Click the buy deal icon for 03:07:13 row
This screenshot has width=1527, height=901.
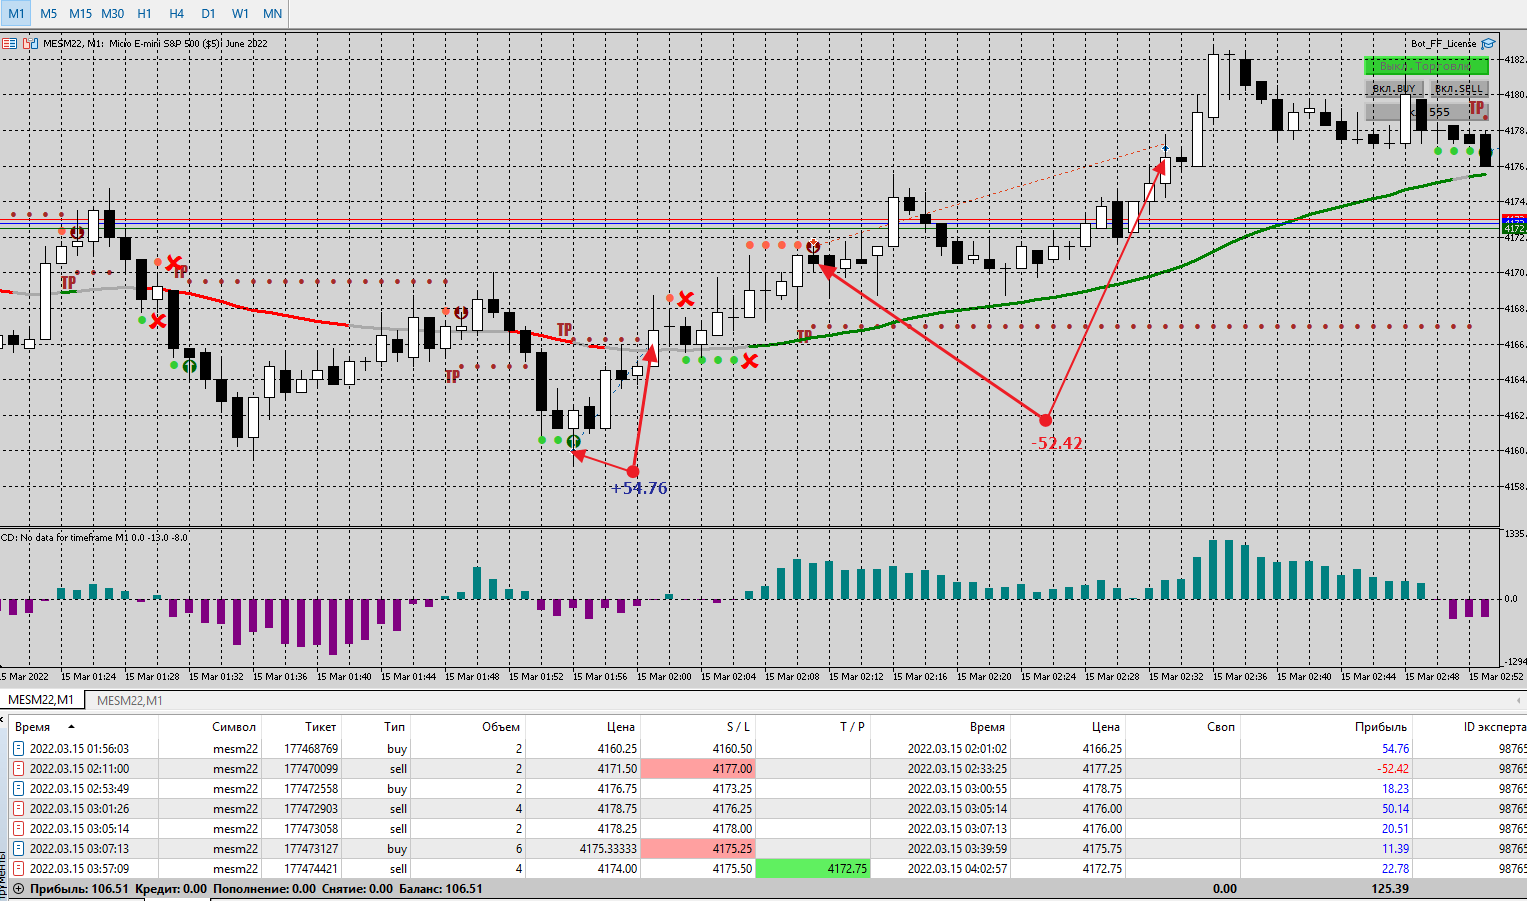click(18, 849)
